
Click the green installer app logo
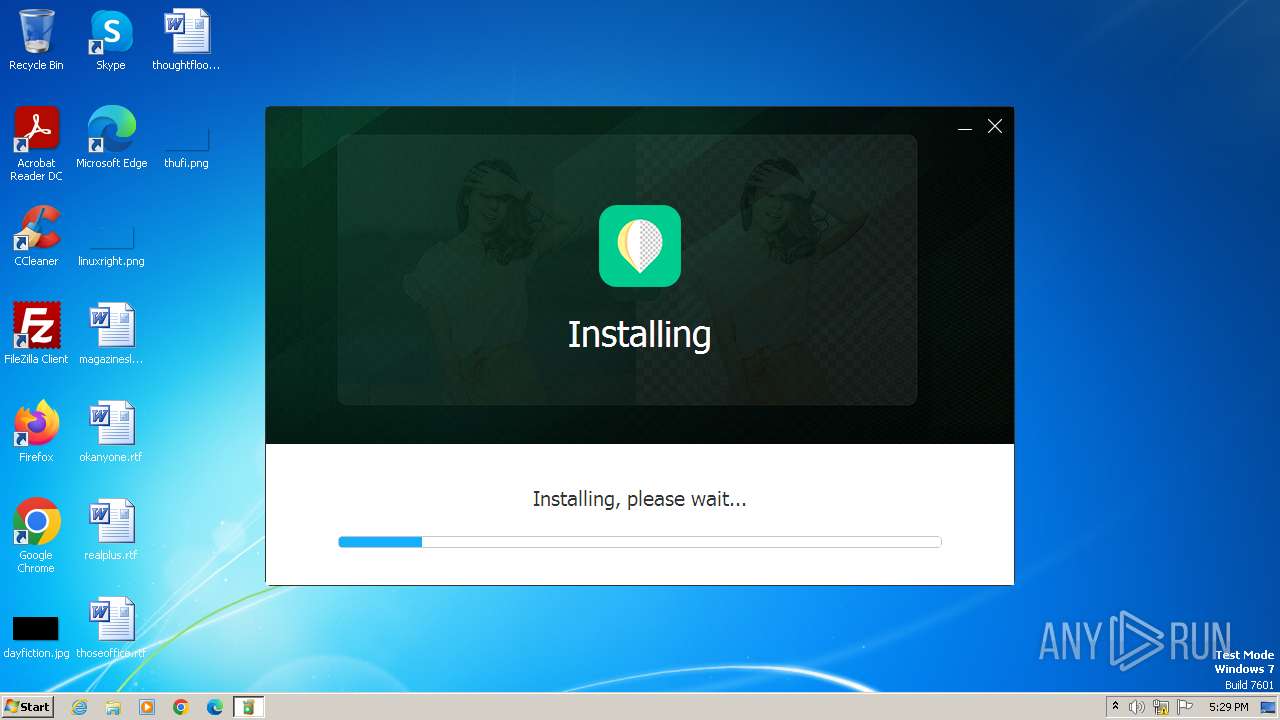point(640,246)
